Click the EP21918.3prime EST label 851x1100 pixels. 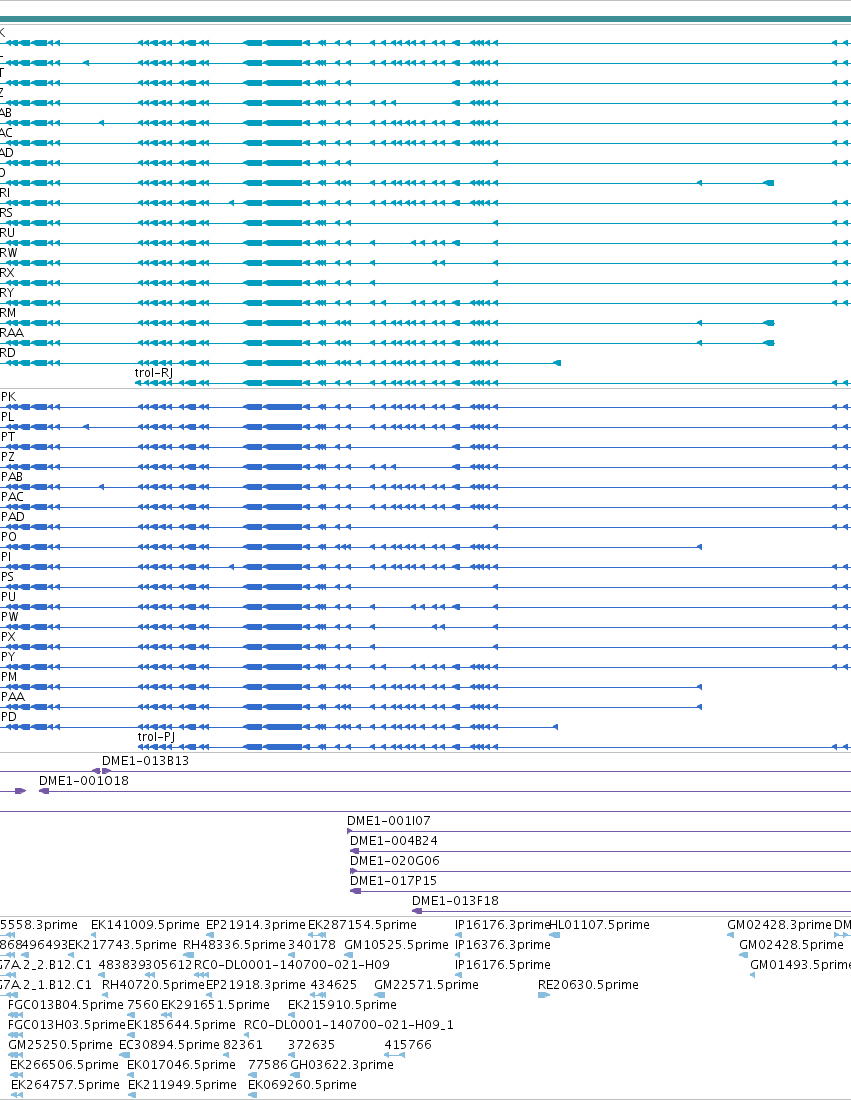click(x=255, y=985)
